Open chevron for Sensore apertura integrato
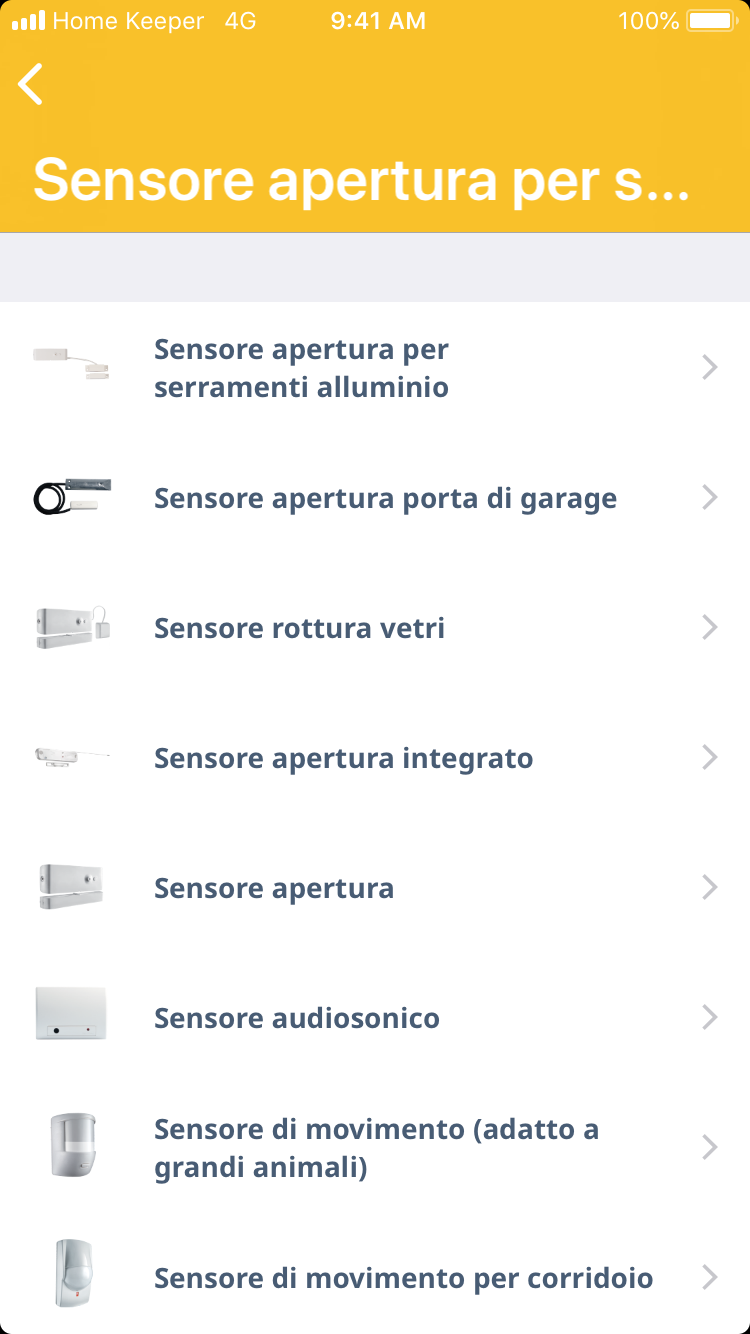This screenshot has height=1334, width=750. point(710,758)
